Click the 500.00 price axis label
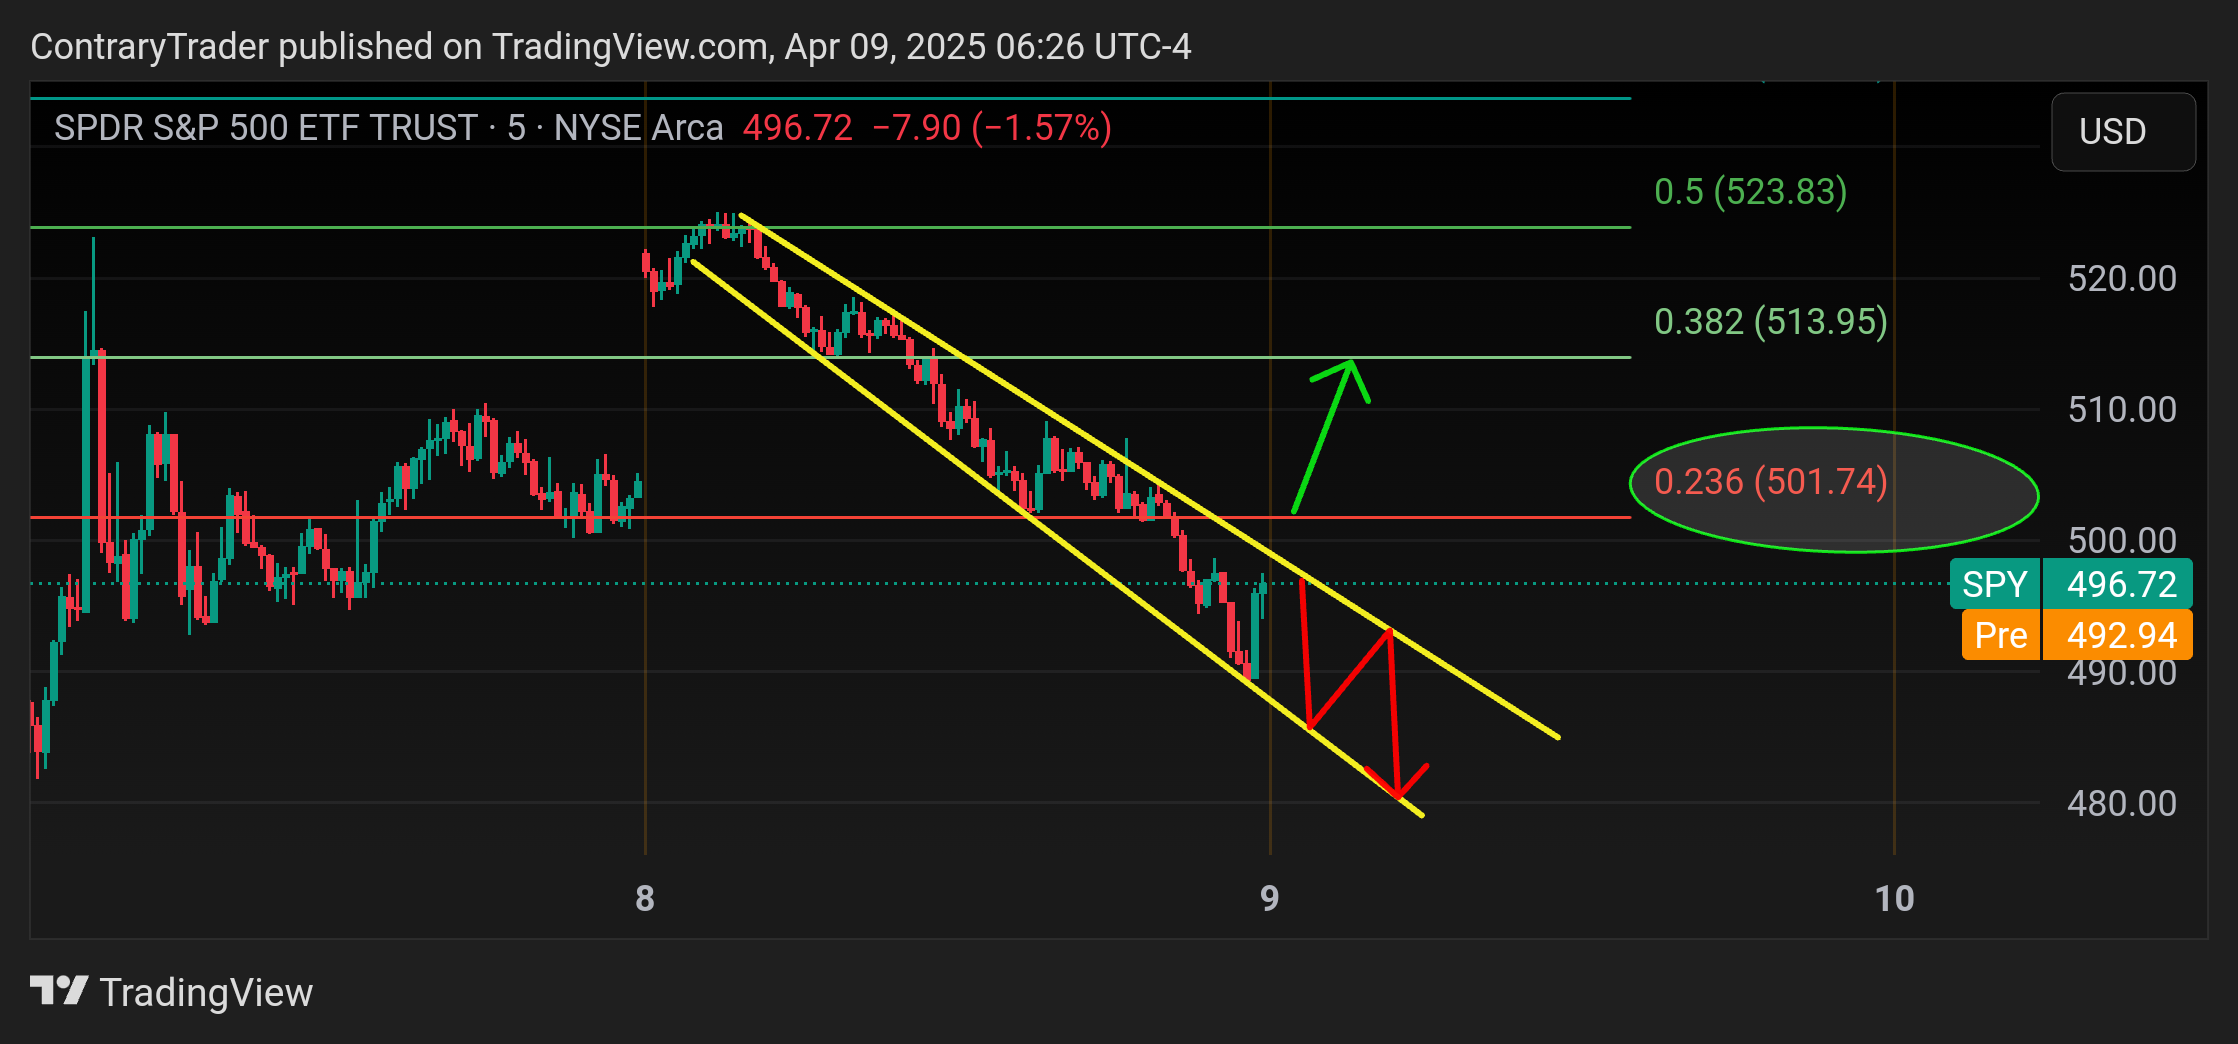Screen dimensions: 2238x1044 coord(2122,540)
